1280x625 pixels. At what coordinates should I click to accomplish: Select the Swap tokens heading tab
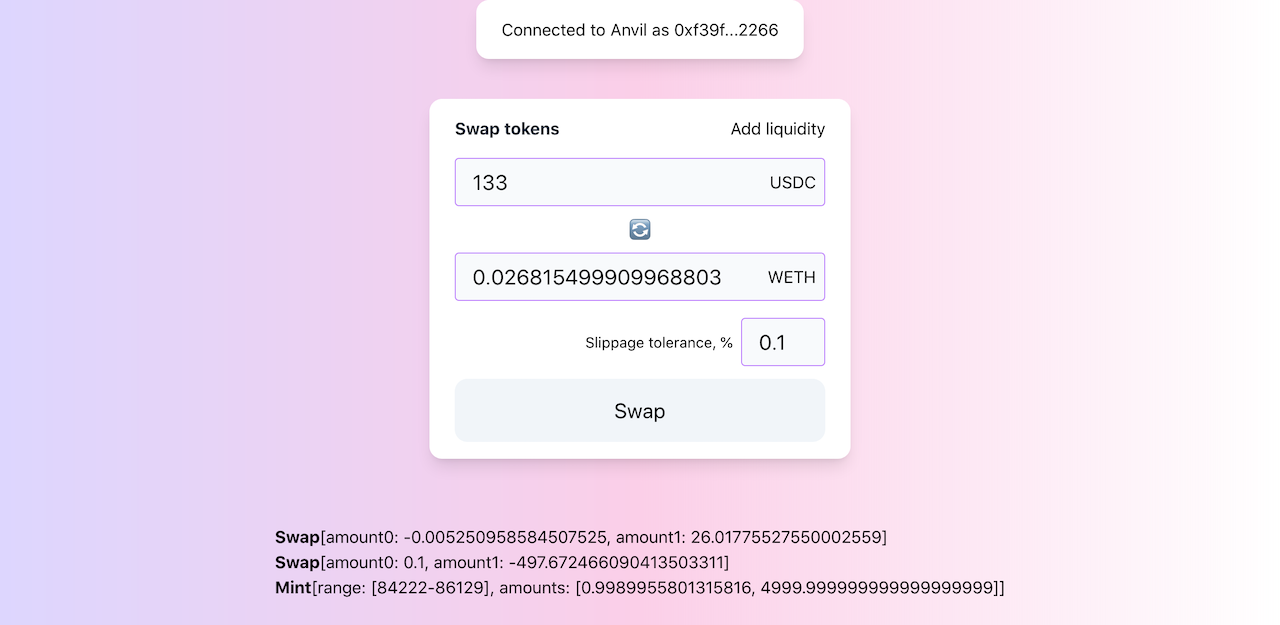pyautogui.click(x=507, y=129)
